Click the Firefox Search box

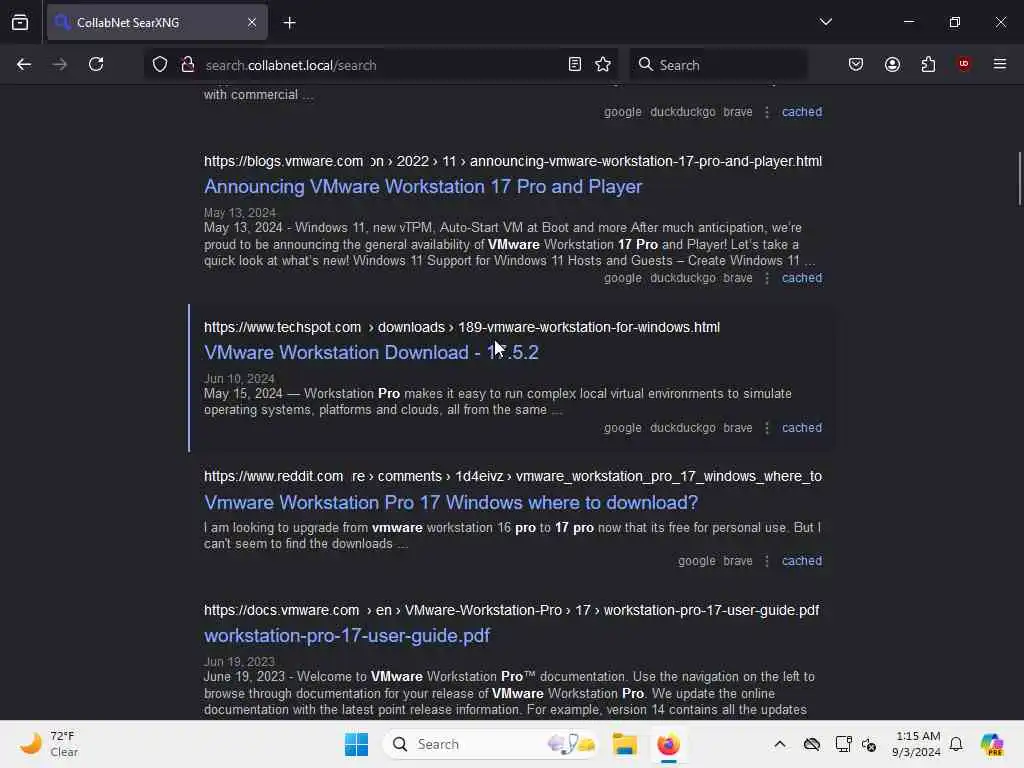click(718, 65)
